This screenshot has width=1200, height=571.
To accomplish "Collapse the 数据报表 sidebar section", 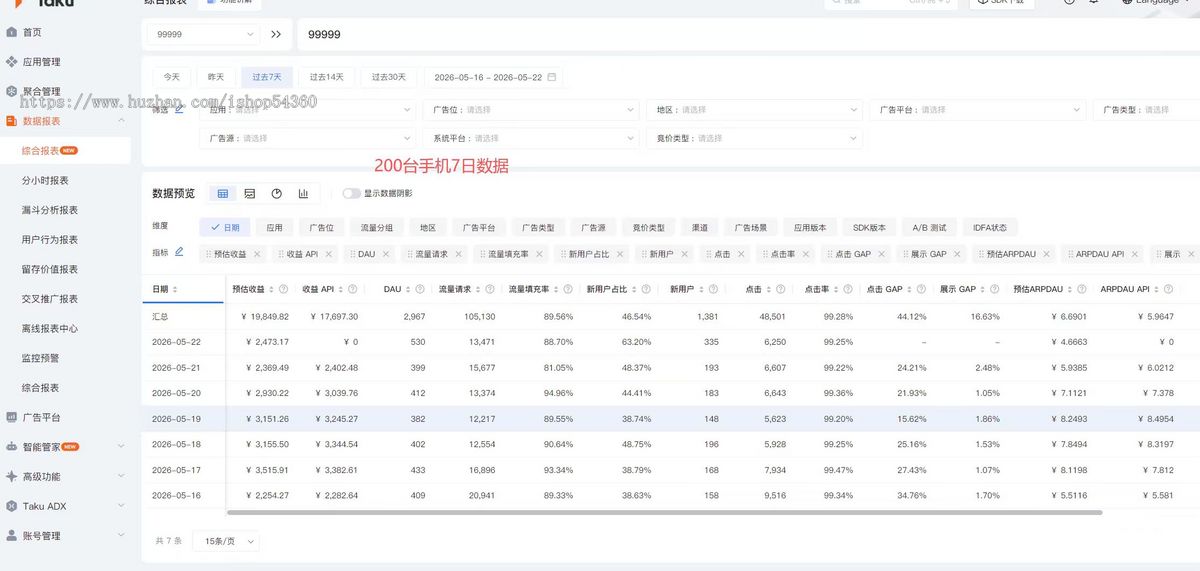I will pyautogui.click(x=121, y=121).
